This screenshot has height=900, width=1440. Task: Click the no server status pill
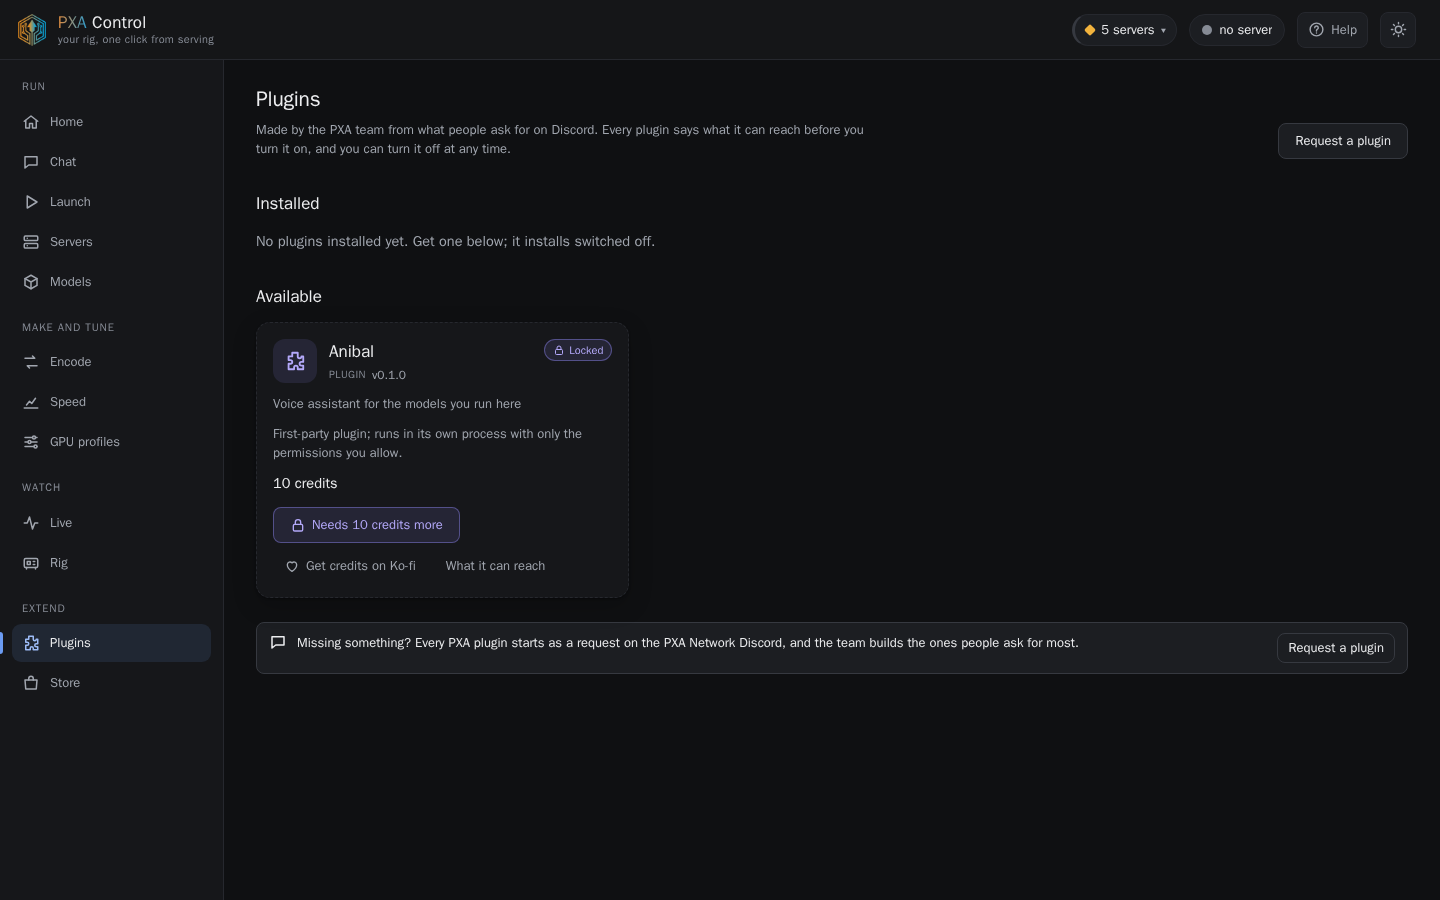pyautogui.click(x=1236, y=30)
